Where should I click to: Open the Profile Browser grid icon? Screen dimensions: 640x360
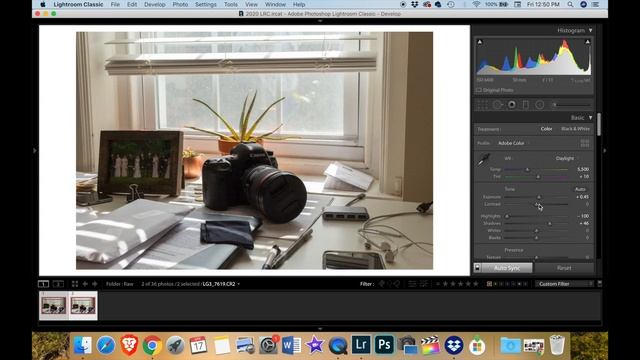pyautogui.click(x=584, y=143)
